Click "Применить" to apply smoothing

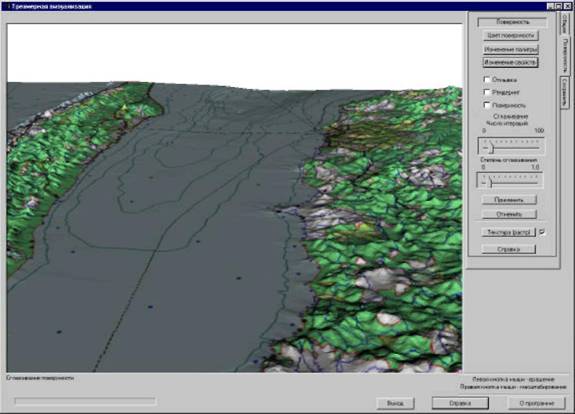509,200
